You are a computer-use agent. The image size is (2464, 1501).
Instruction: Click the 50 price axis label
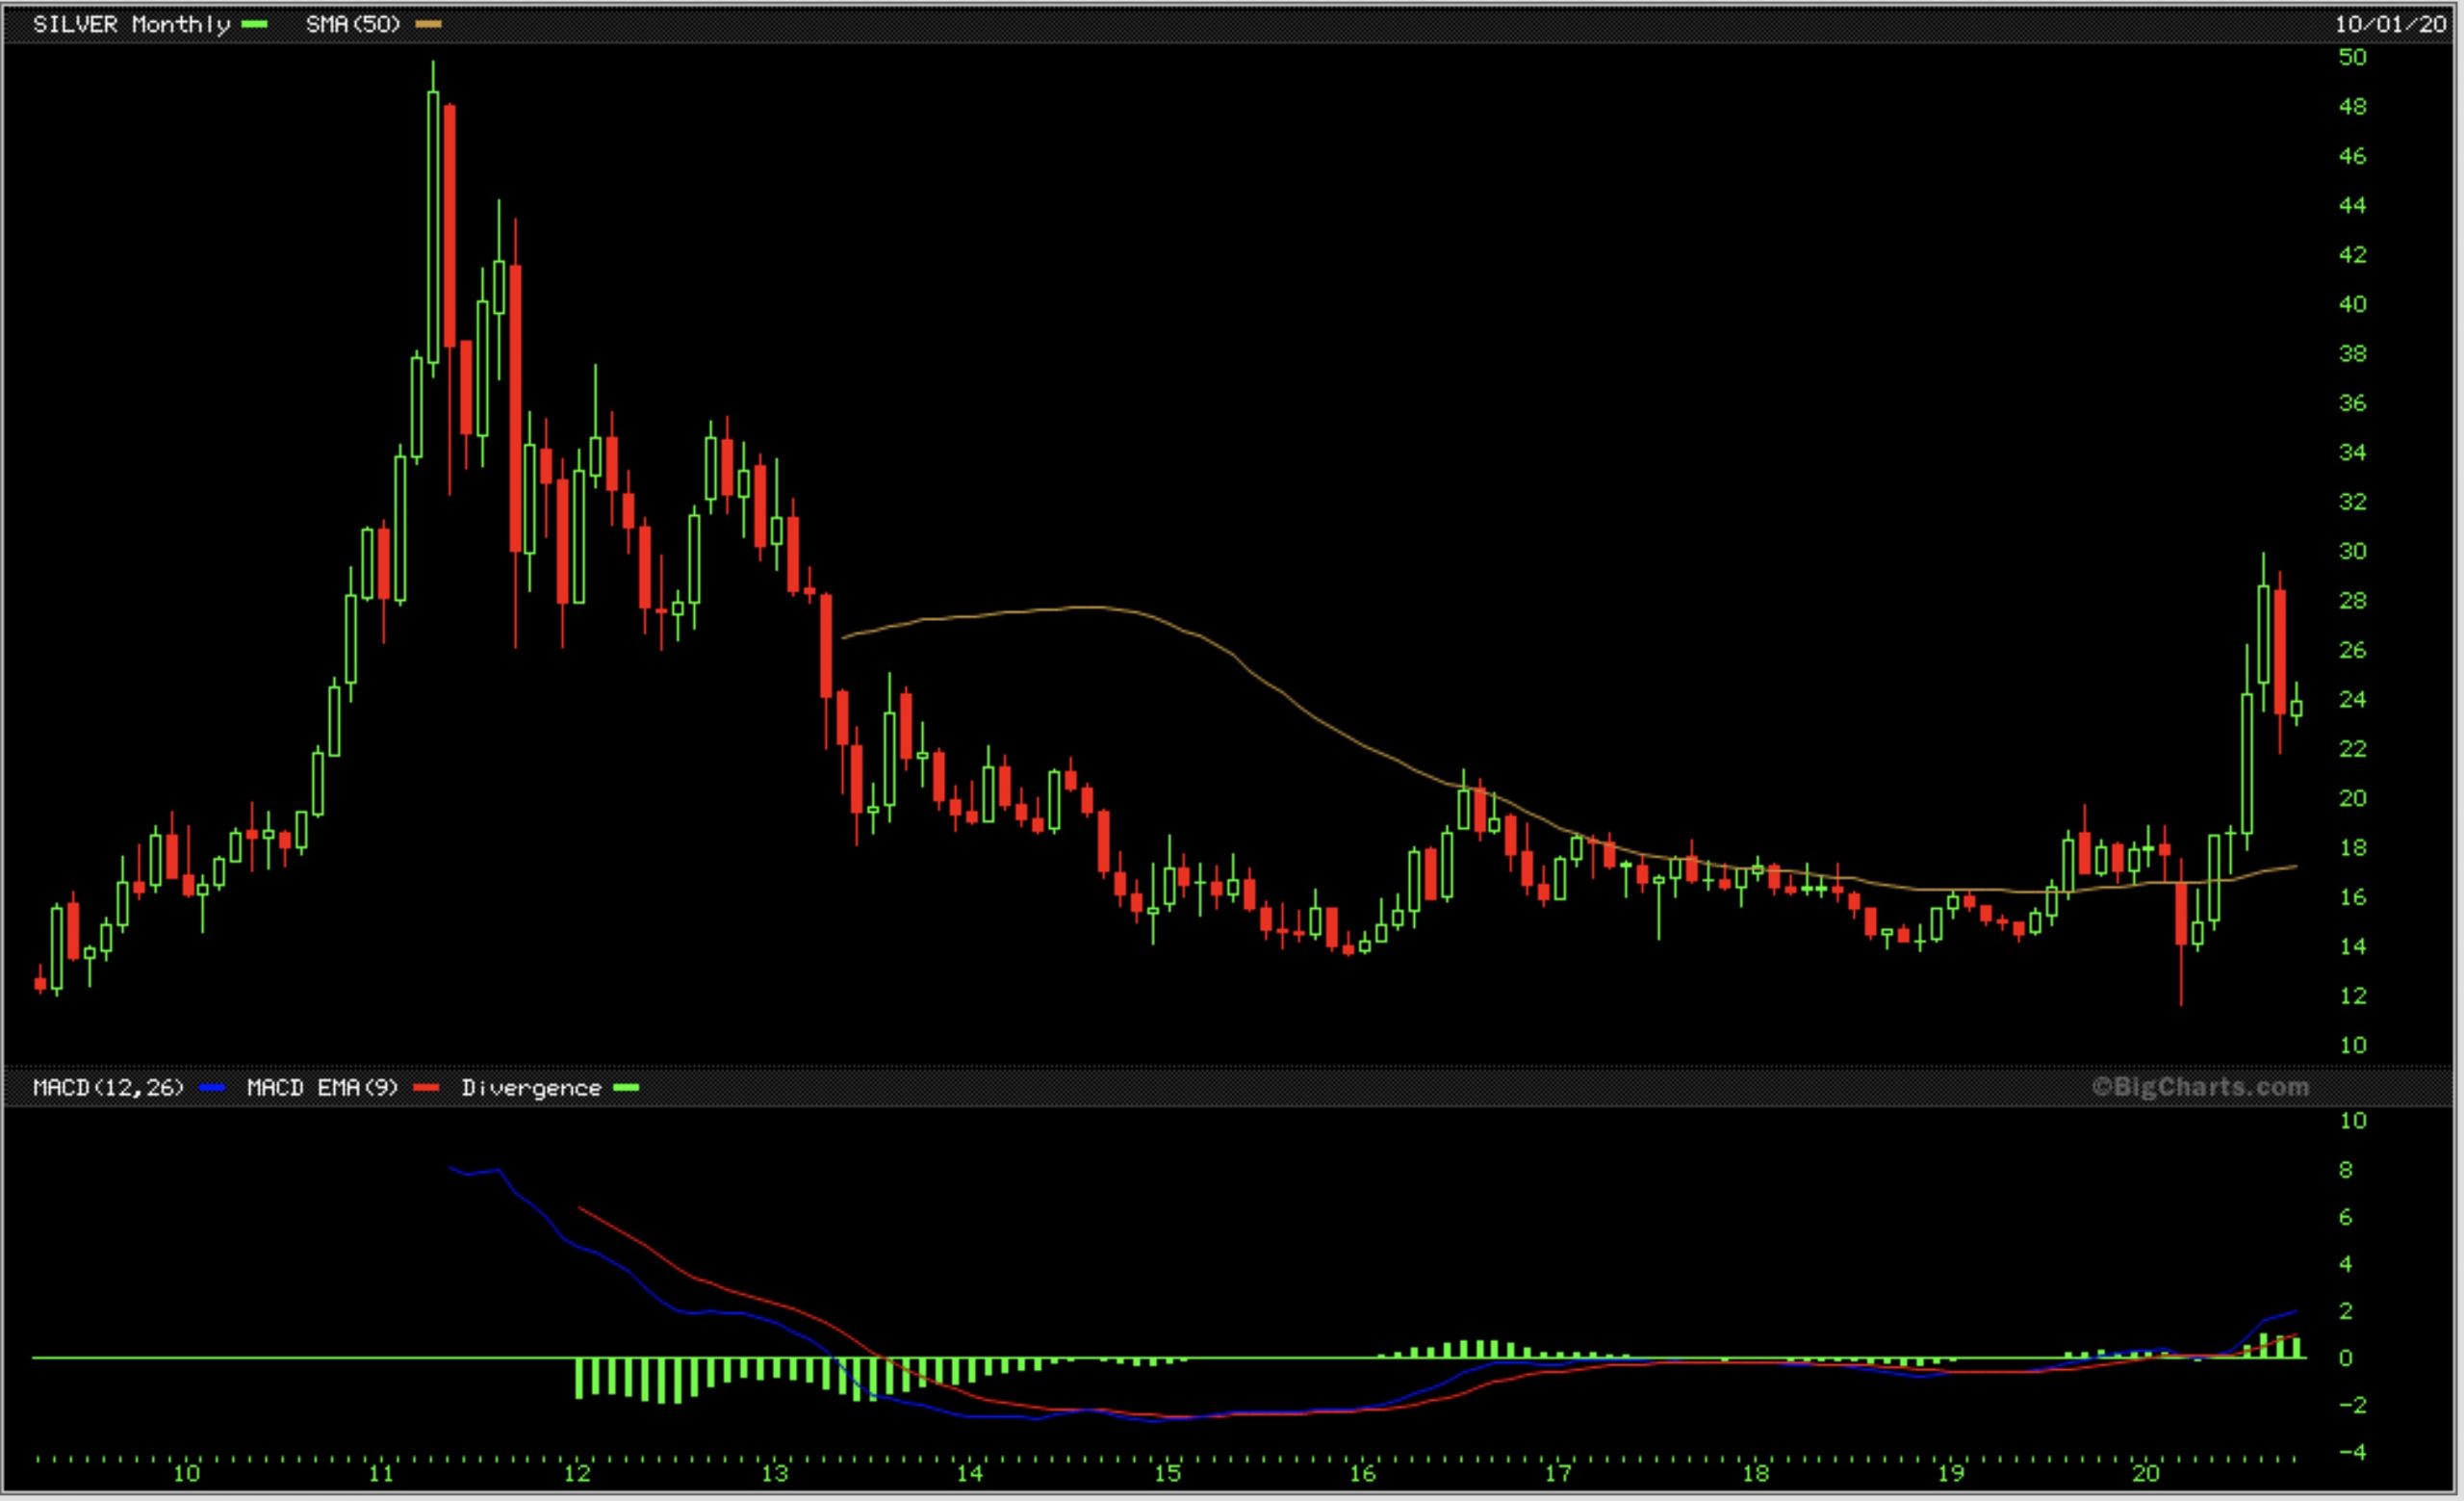(2352, 57)
